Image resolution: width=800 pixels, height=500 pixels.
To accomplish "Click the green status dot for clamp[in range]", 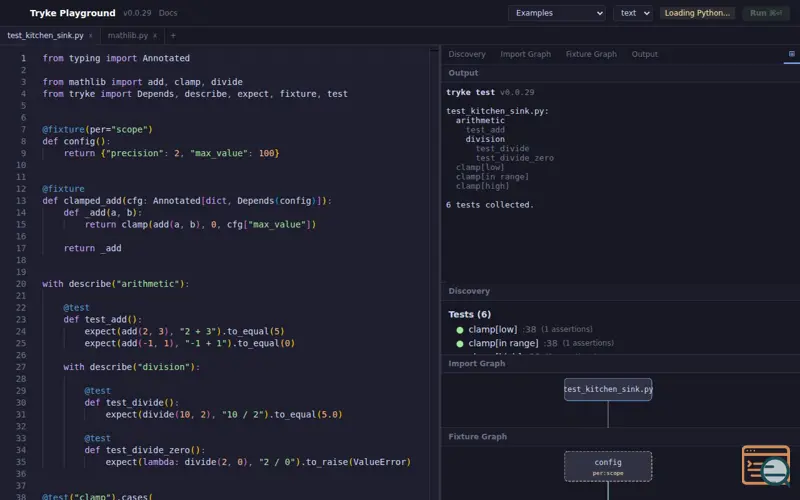I will tap(460, 344).
